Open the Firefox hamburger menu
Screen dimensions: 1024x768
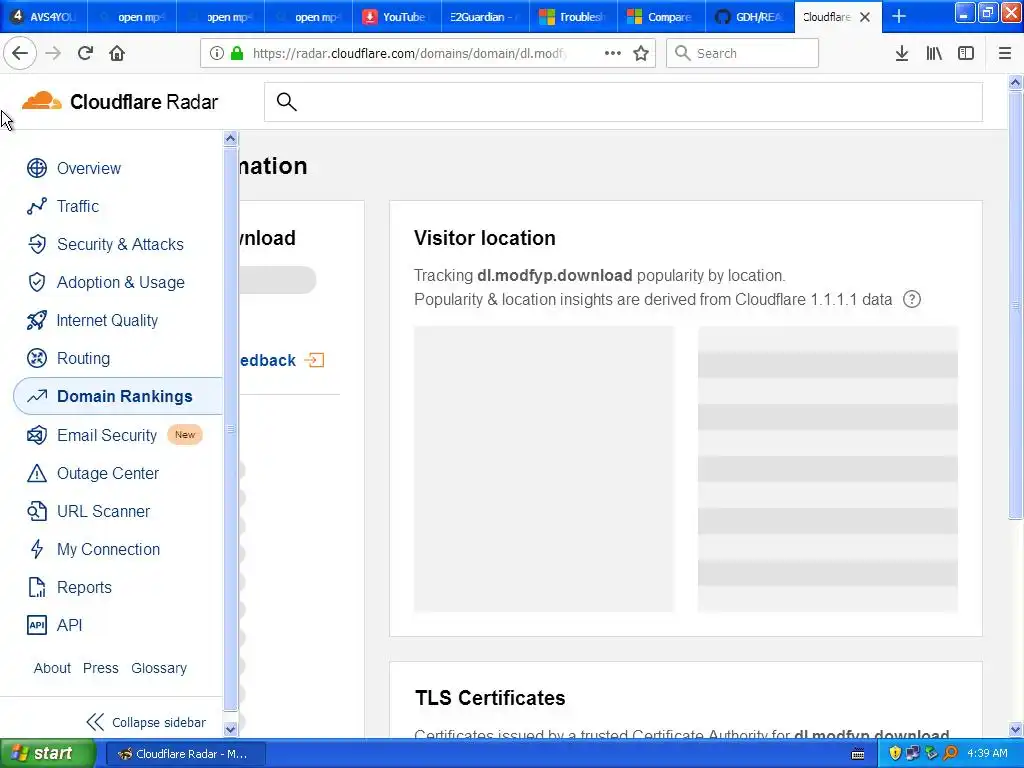[1004, 53]
